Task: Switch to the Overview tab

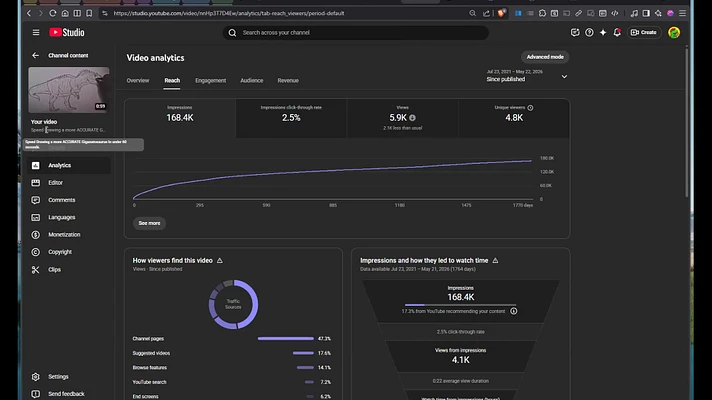Action: pyautogui.click(x=138, y=81)
